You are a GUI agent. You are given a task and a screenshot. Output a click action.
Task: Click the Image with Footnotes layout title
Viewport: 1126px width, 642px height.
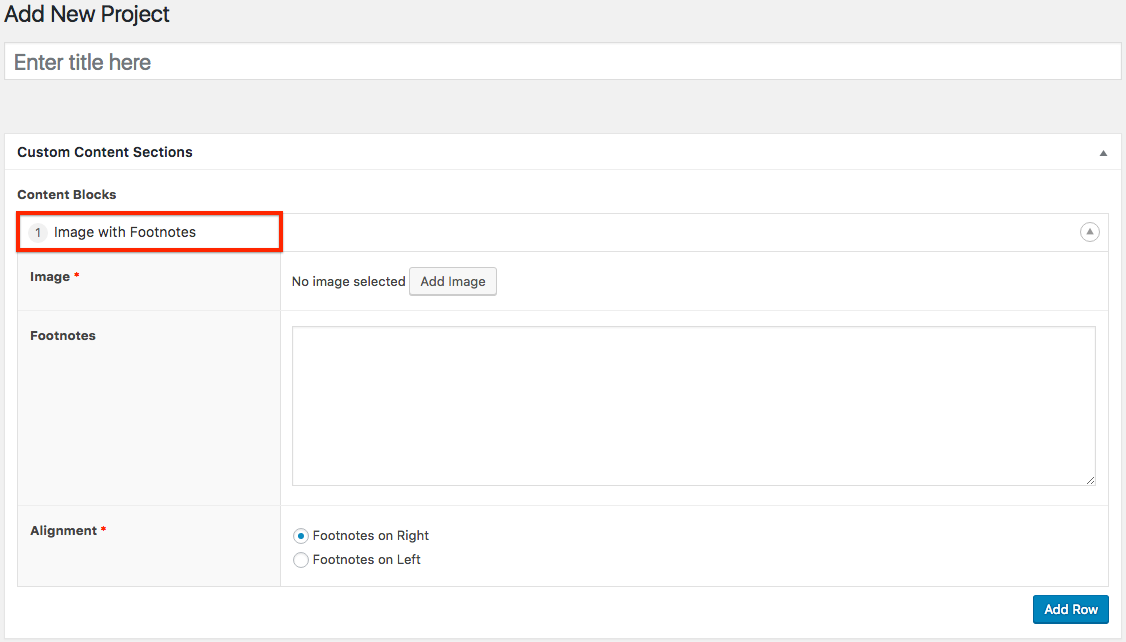coord(125,232)
